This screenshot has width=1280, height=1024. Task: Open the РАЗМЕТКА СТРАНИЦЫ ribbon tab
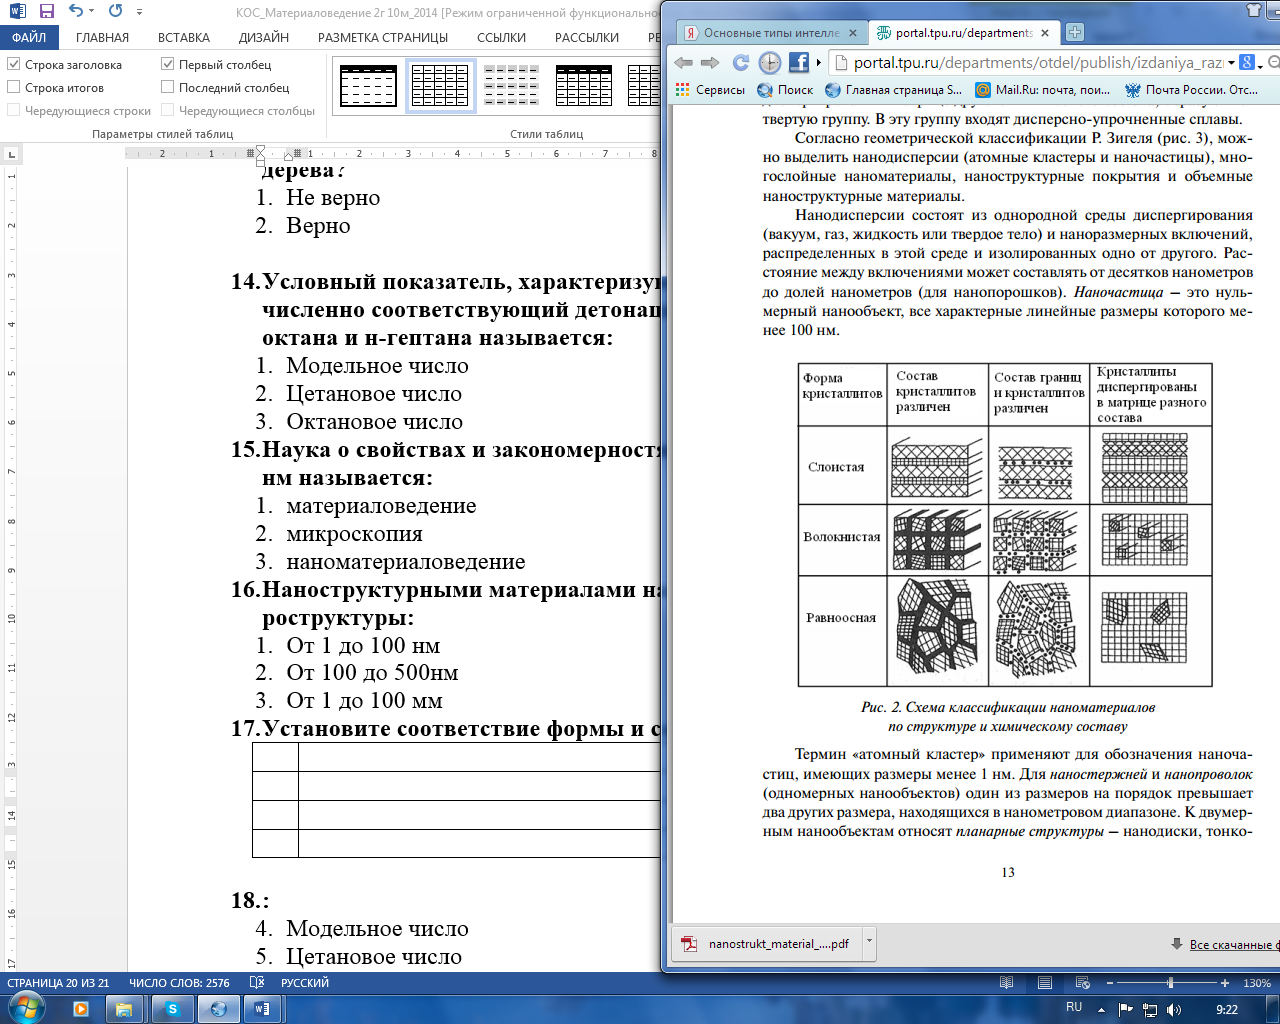383,37
